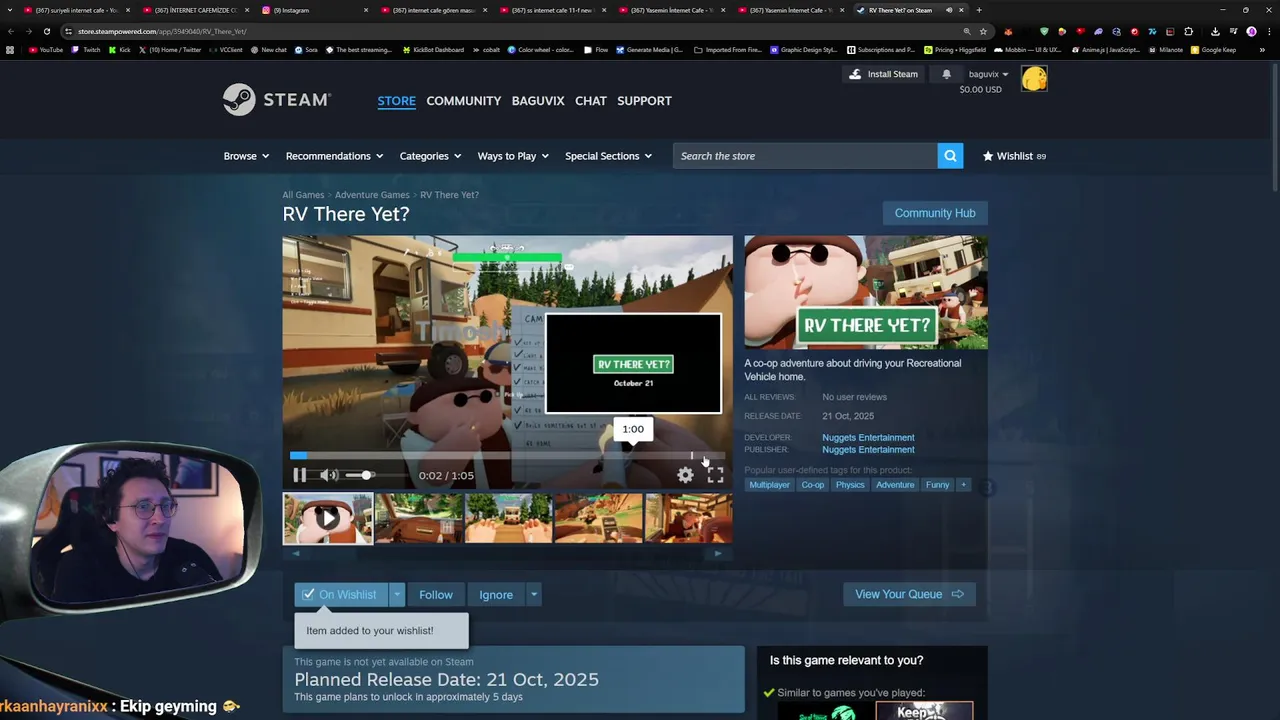Seek on the trailer progress bar
Viewport: 1280px width, 720px height.
point(507,456)
